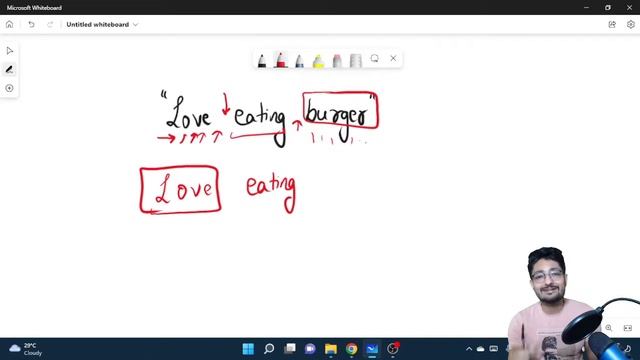The width and height of the screenshot is (640, 360).
Task: Minimize the Whiteboard window
Action: click(x=587, y=7)
